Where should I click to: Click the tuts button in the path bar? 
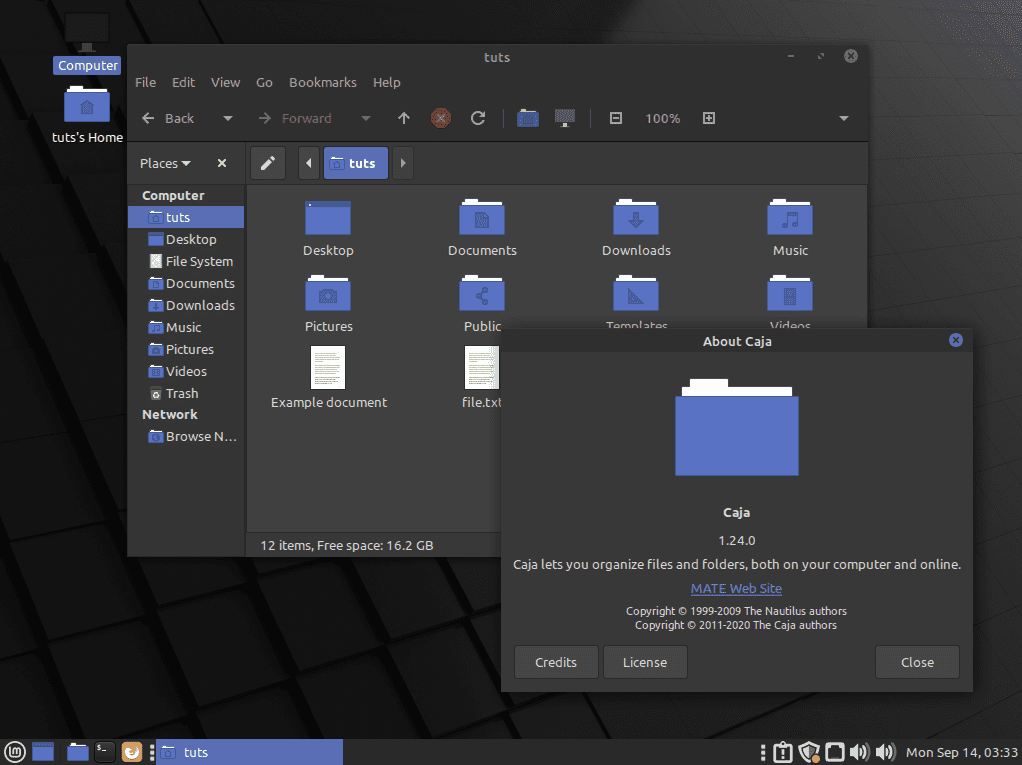coord(355,162)
